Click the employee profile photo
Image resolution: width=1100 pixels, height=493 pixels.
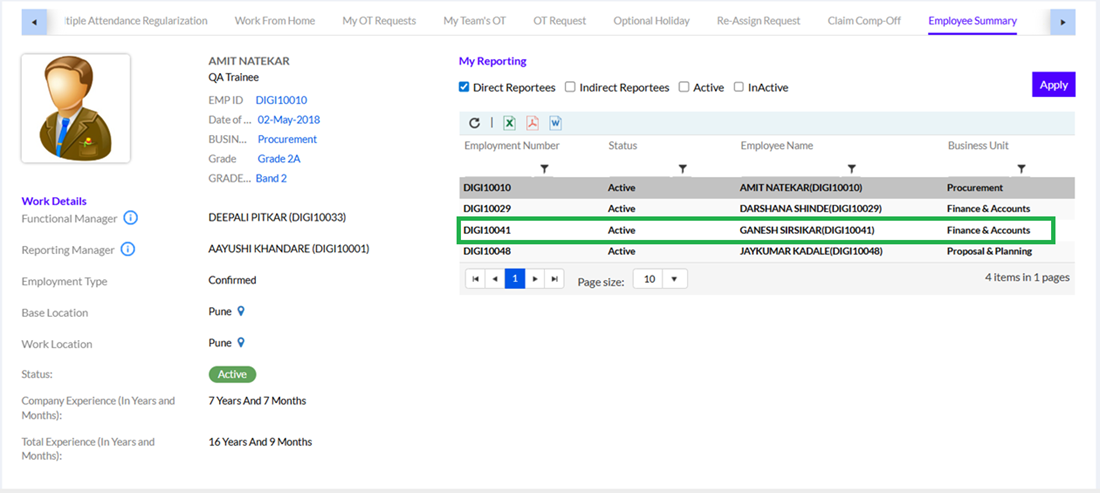(75, 109)
